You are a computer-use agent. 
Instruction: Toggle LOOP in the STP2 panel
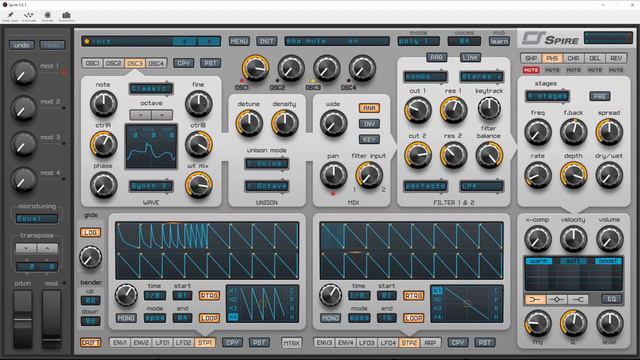[x=413, y=318]
